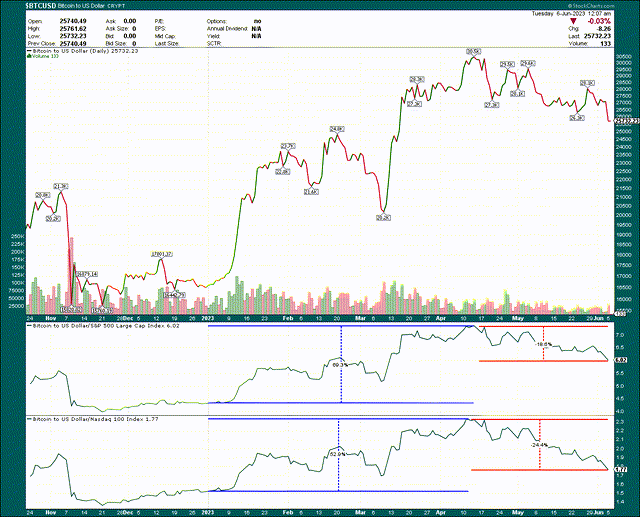This screenshot has width=640, height=517.
Task: Click the 69.3% gain annotation
Action: (340, 365)
